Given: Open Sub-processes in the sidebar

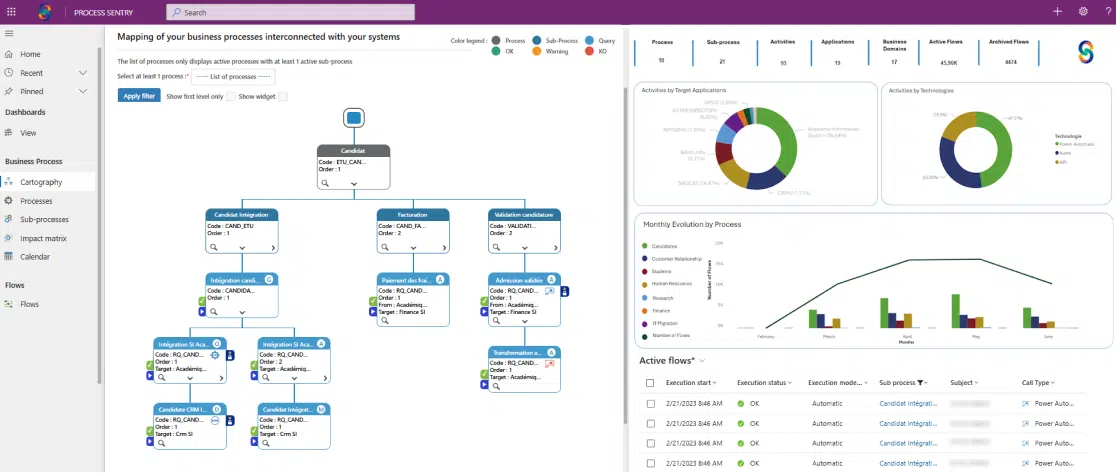Looking at the screenshot, I should (x=44, y=219).
